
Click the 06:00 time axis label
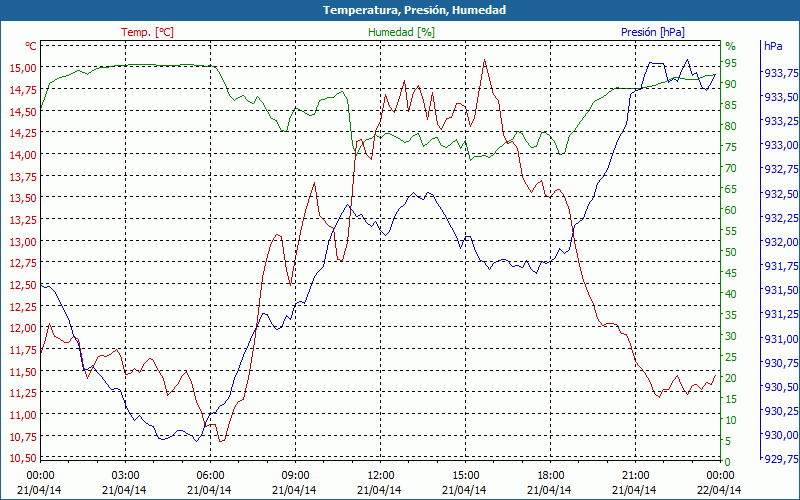[x=210, y=476]
